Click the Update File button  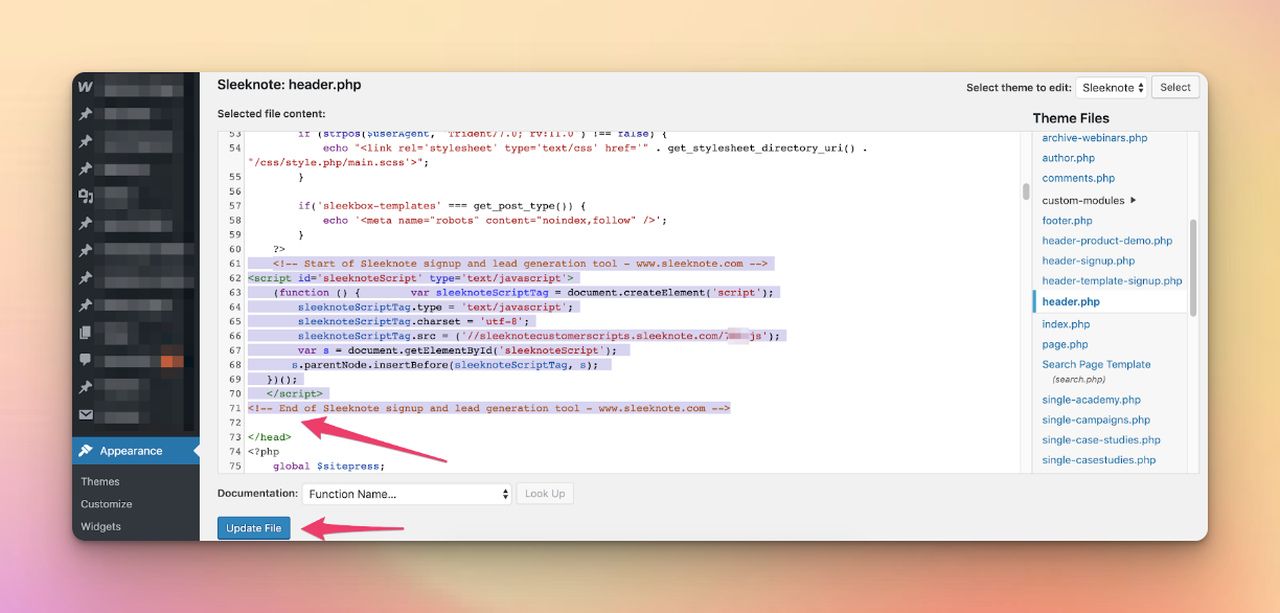point(254,528)
